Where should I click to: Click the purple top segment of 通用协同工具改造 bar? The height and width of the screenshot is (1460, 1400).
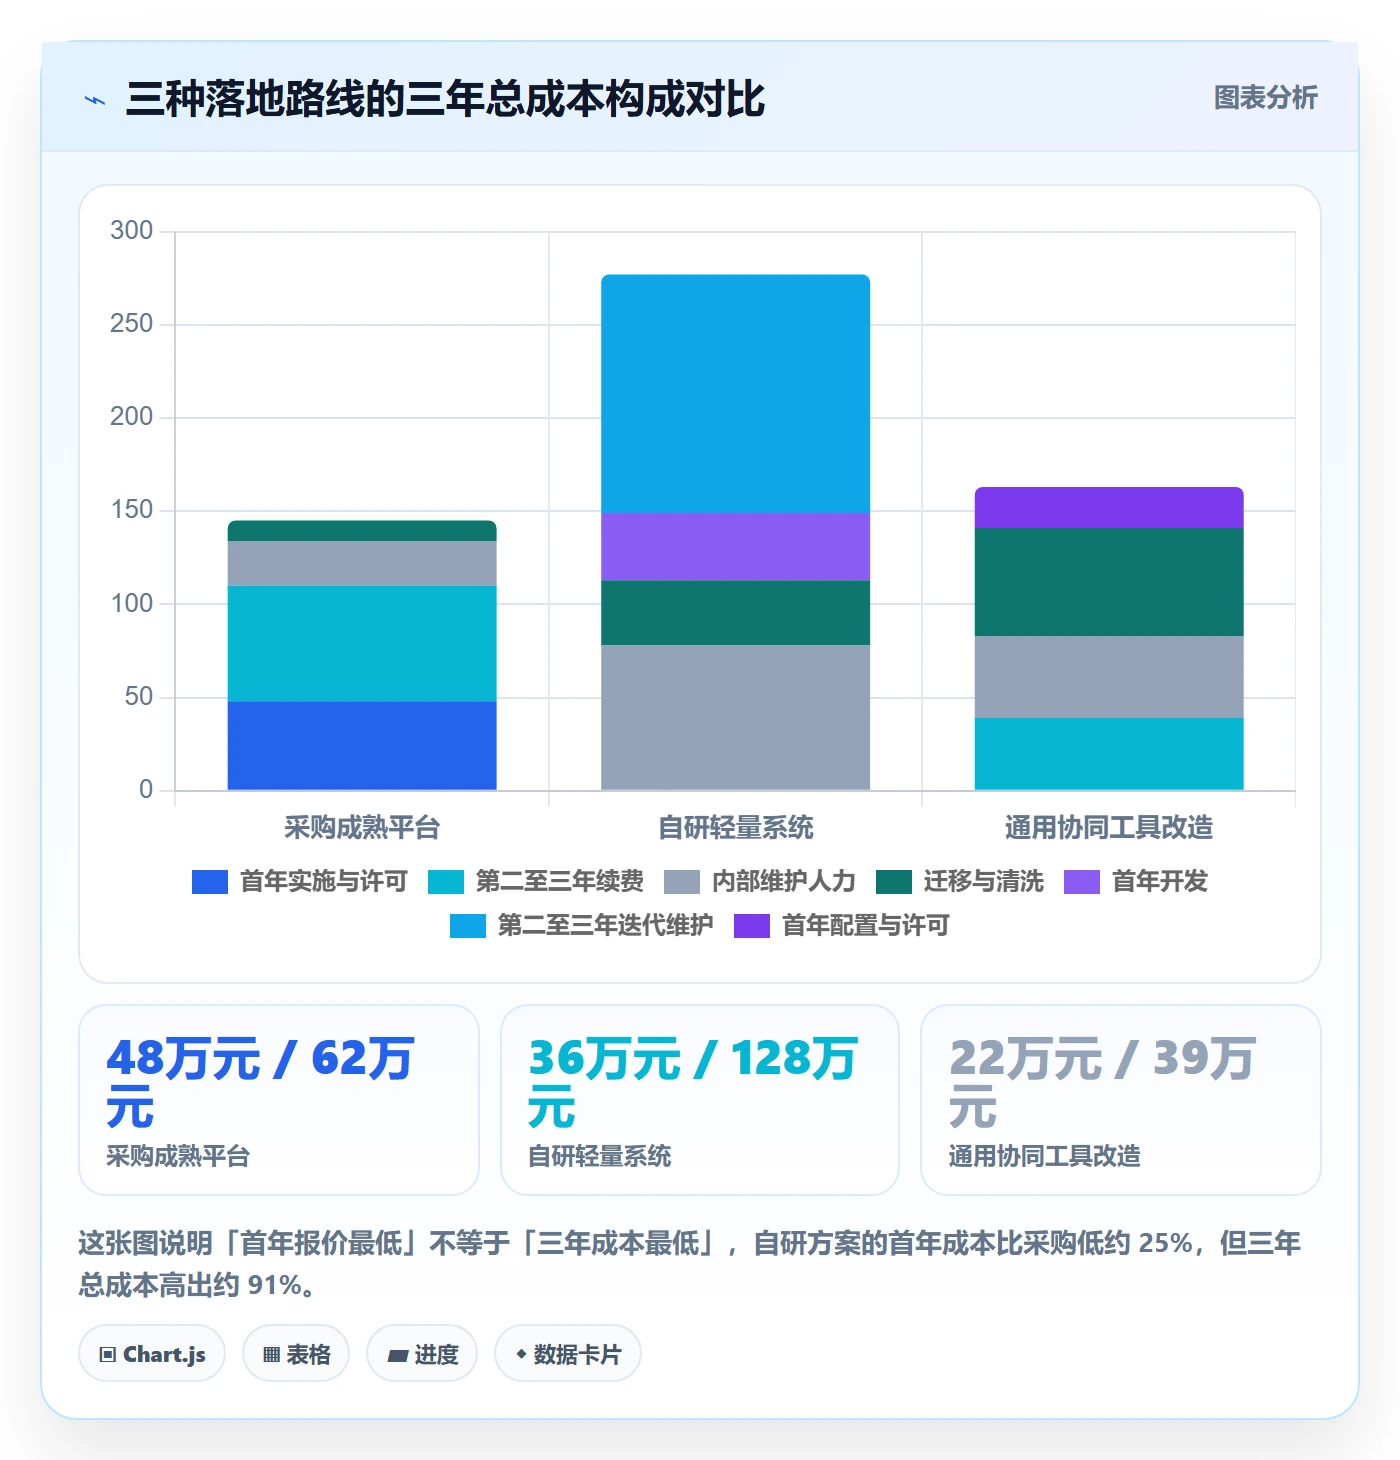pos(1109,508)
